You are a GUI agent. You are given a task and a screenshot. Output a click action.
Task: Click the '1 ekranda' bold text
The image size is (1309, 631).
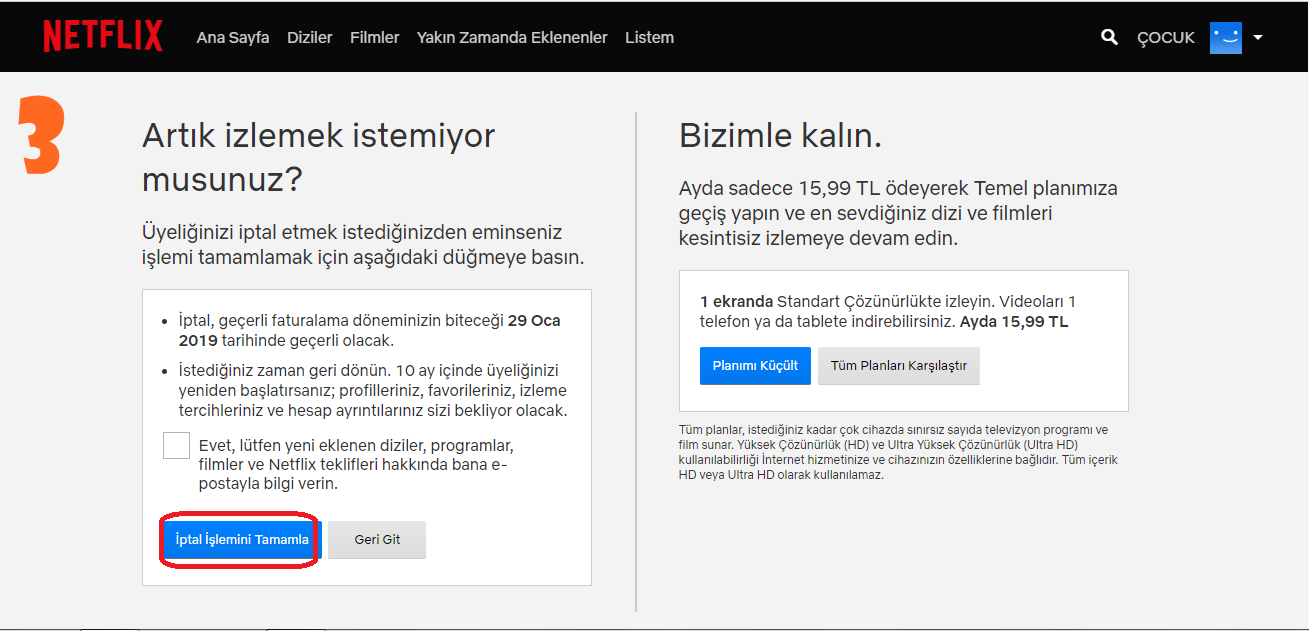(x=736, y=301)
